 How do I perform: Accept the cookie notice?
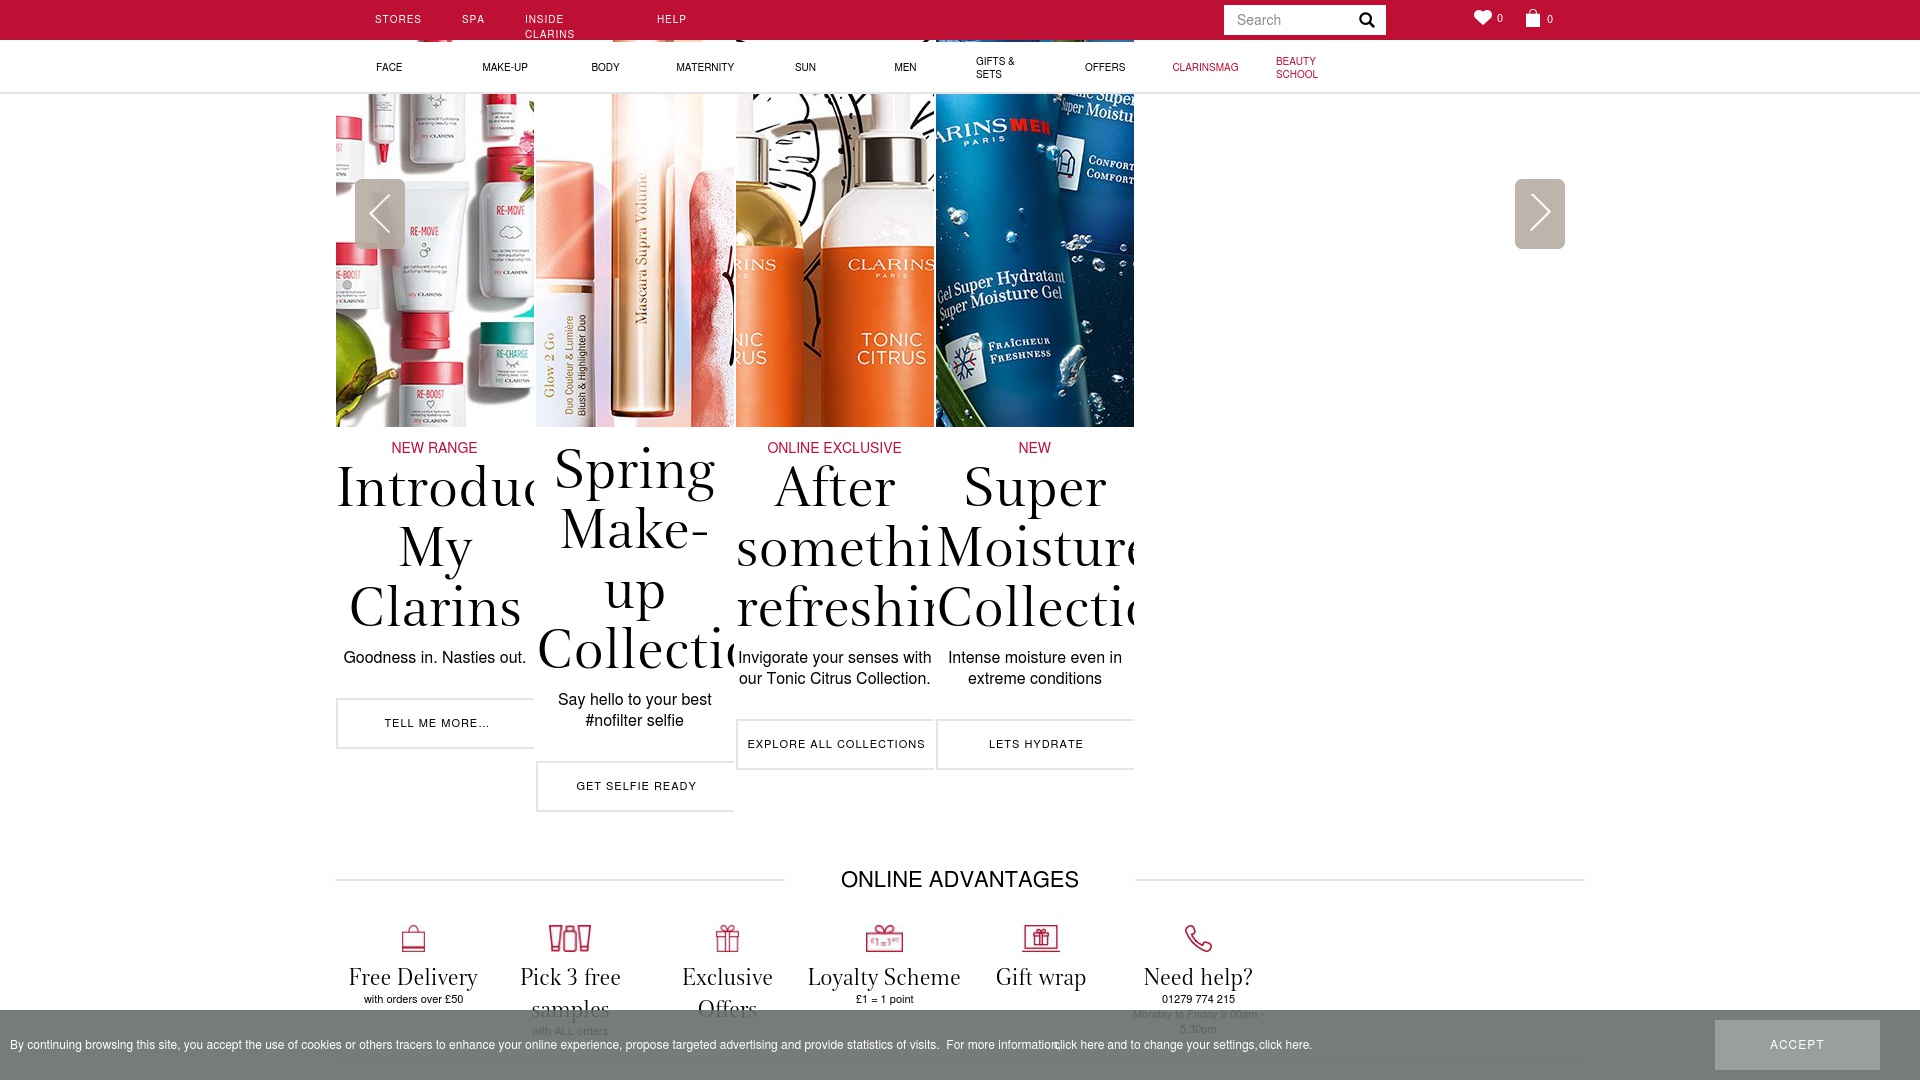[1797, 1044]
